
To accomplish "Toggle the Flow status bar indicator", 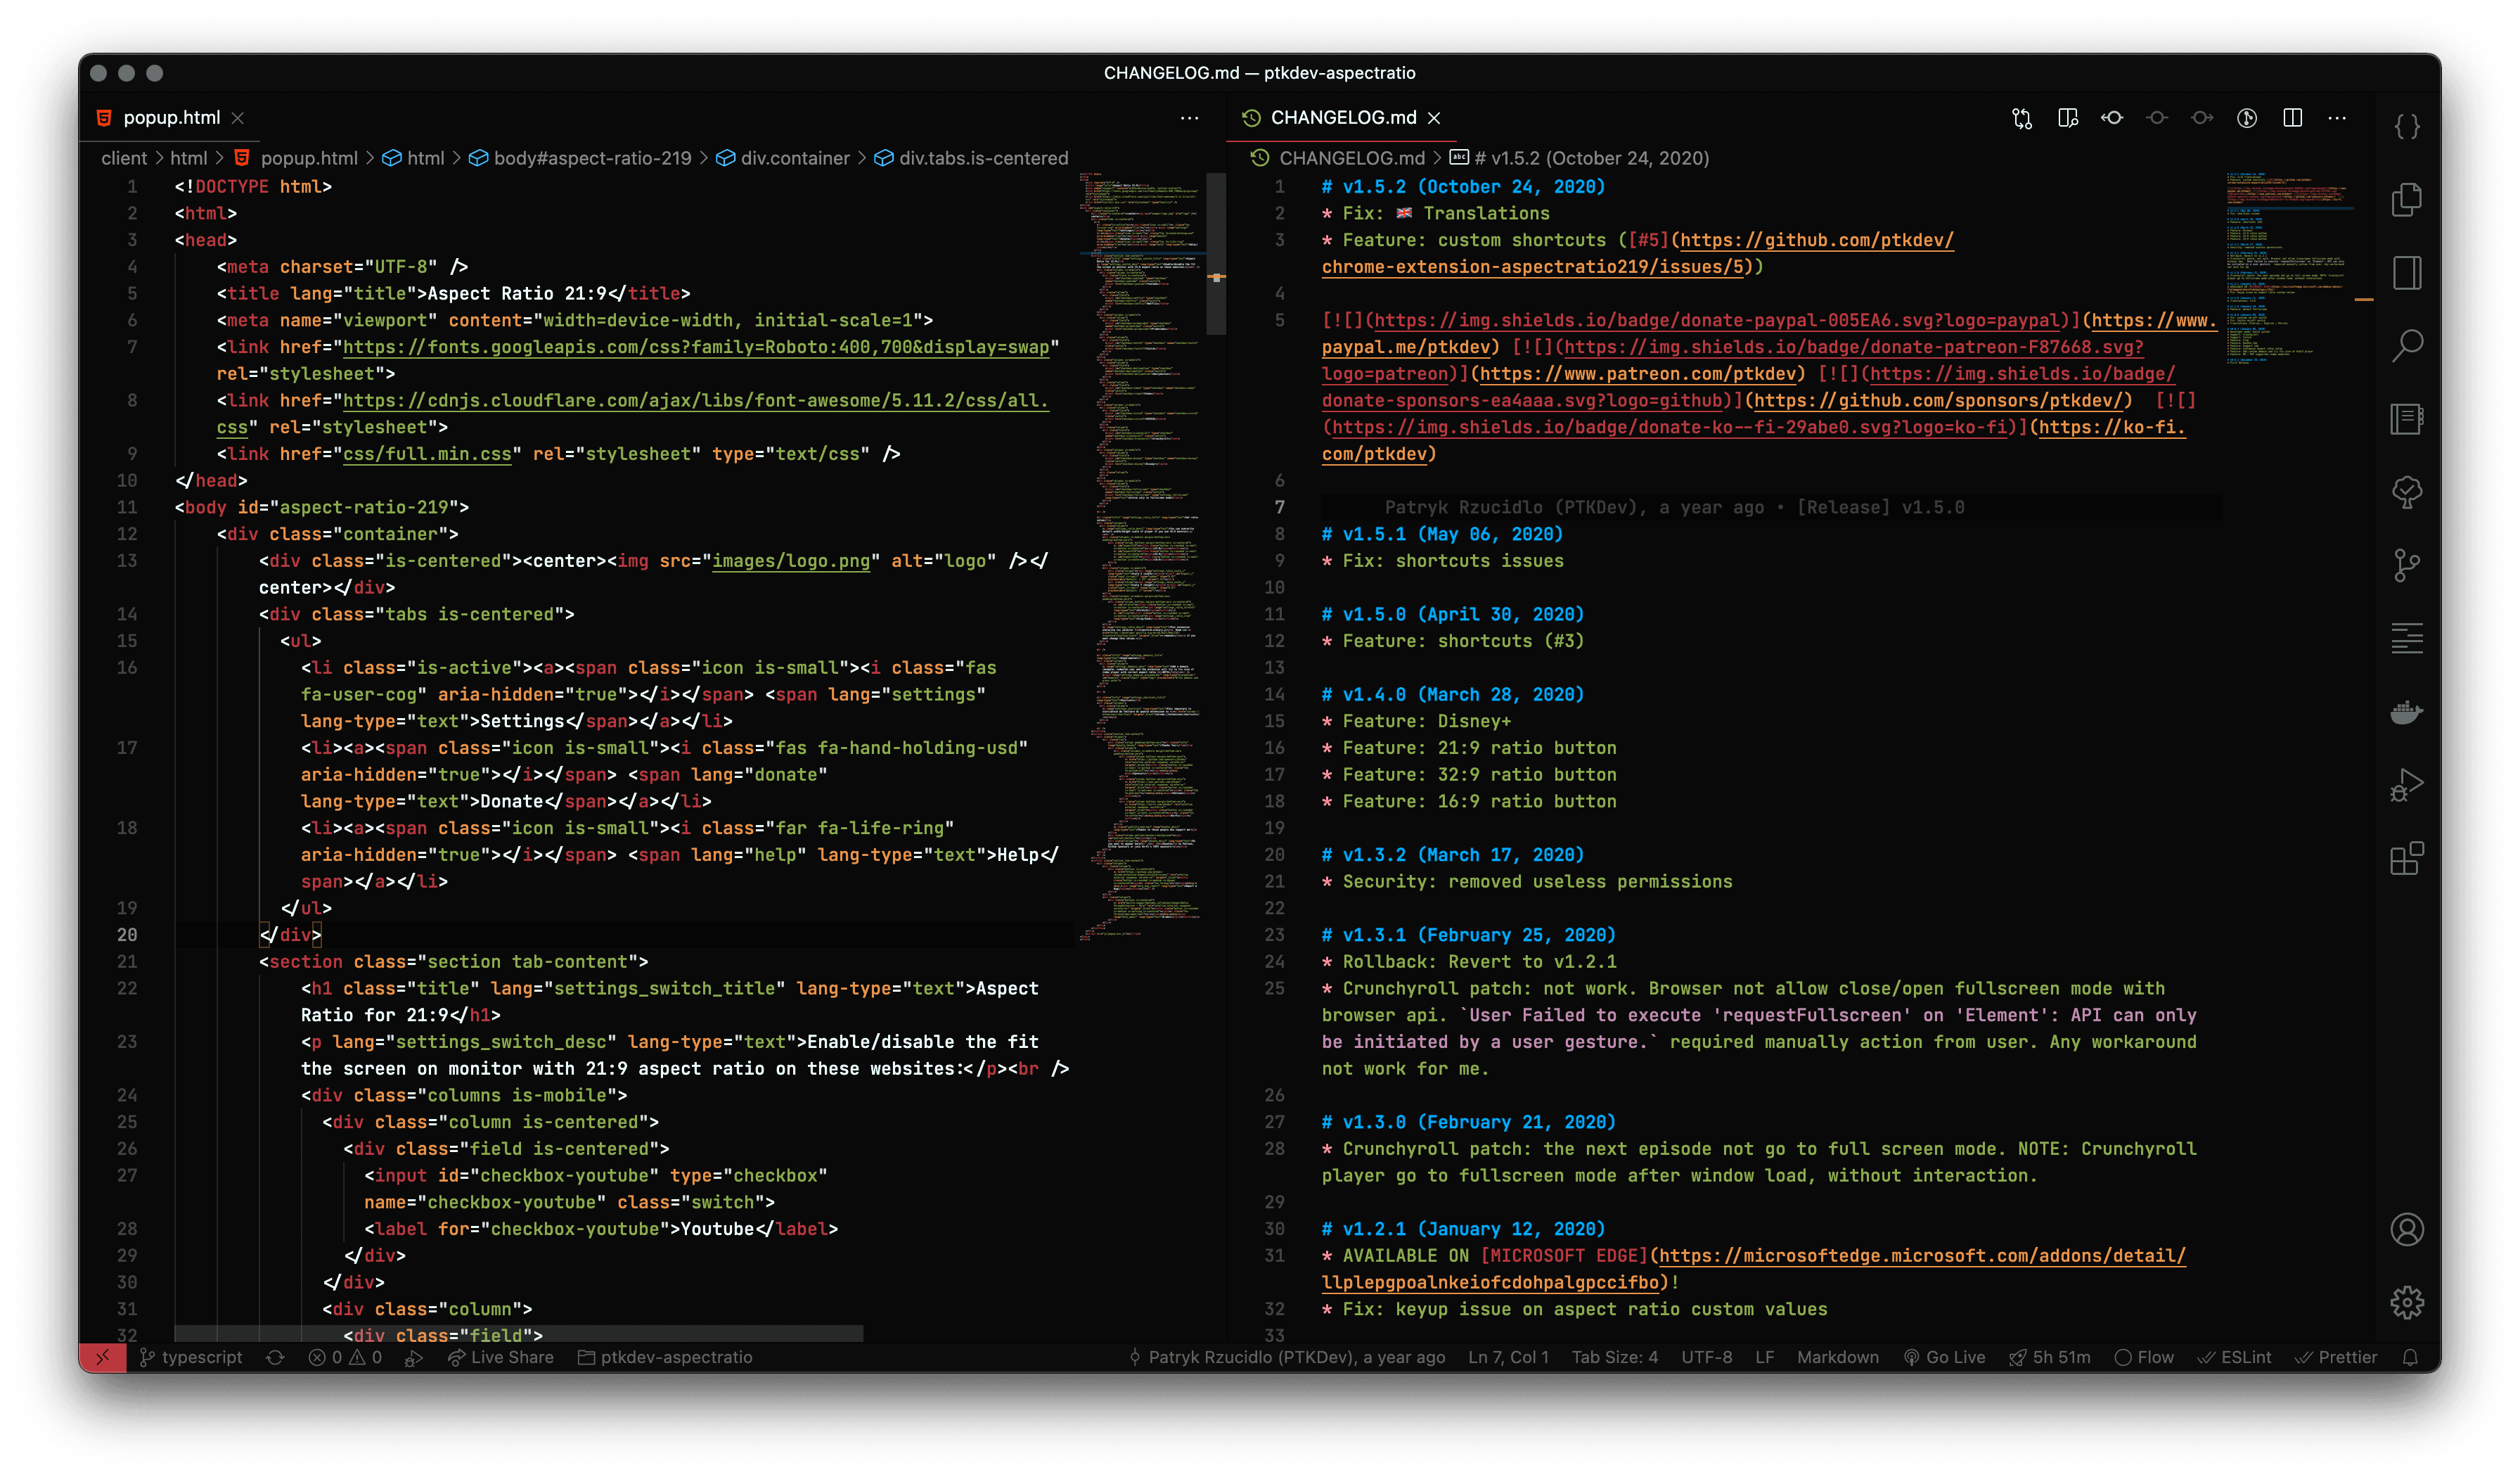I will click(2145, 1357).
